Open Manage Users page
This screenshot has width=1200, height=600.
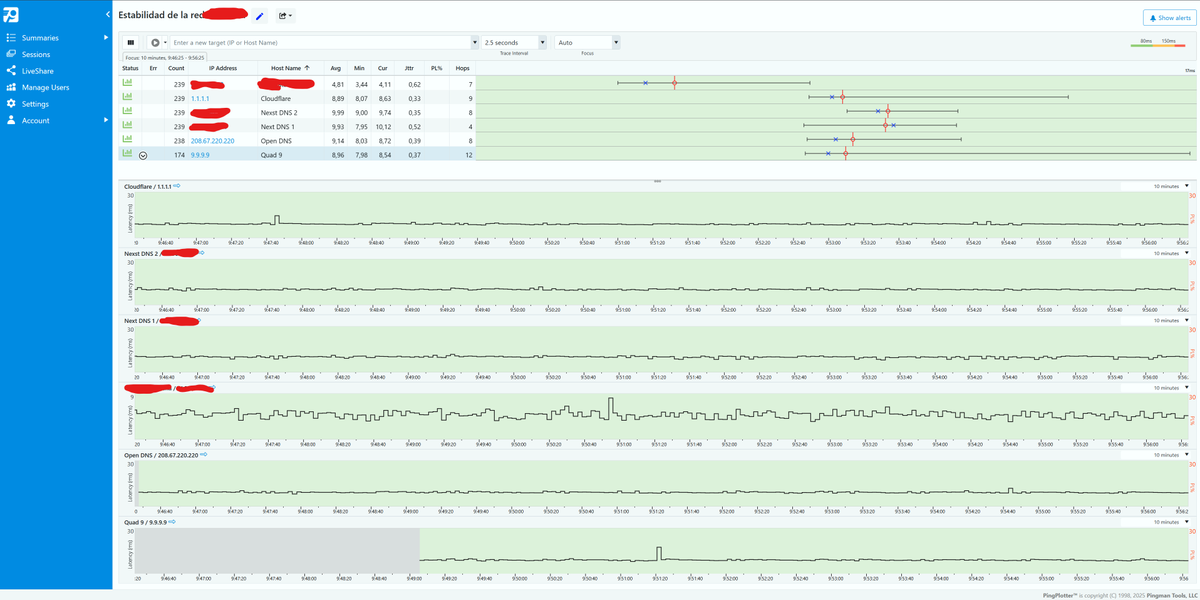(x=45, y=87)
